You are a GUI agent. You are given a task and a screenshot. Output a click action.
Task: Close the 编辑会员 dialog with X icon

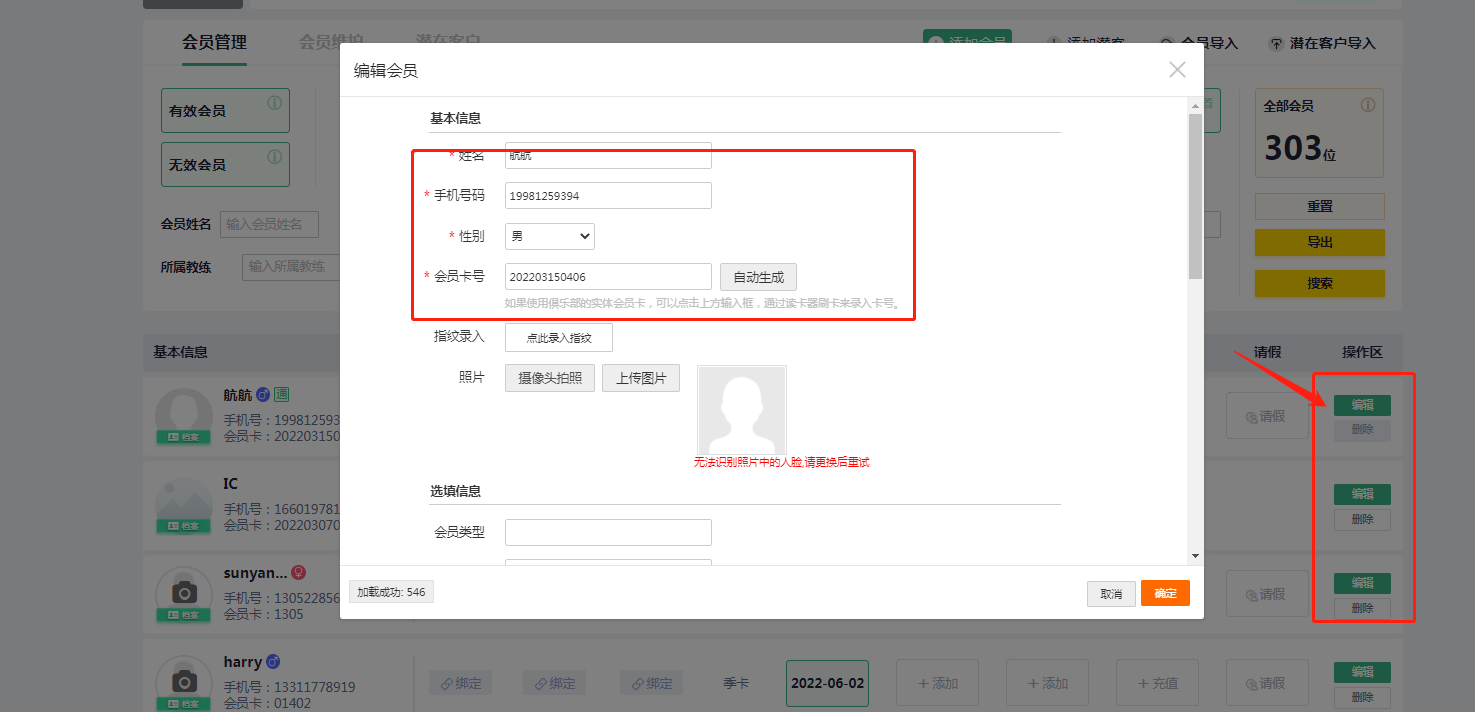pyautogui.click(x=1177, y=70)
